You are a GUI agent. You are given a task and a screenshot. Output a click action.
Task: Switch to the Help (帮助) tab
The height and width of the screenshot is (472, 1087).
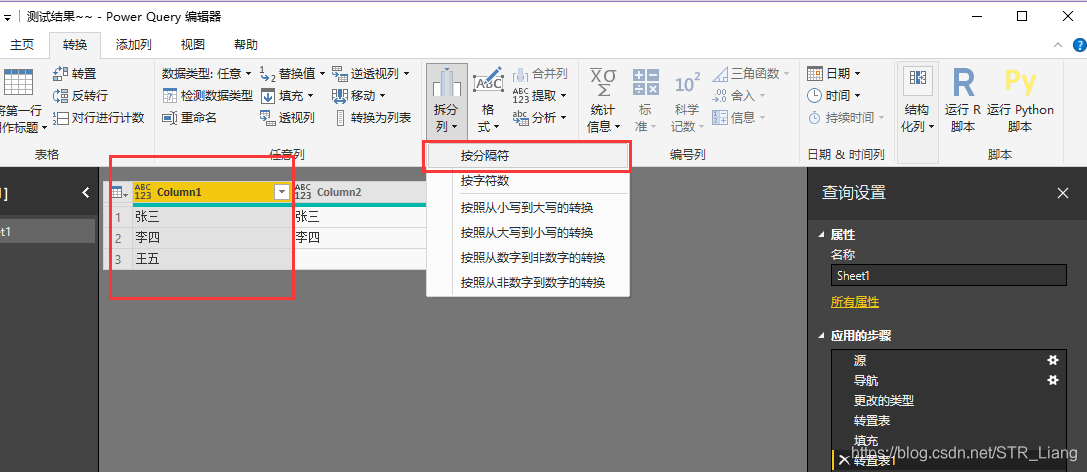pos(246,45)
